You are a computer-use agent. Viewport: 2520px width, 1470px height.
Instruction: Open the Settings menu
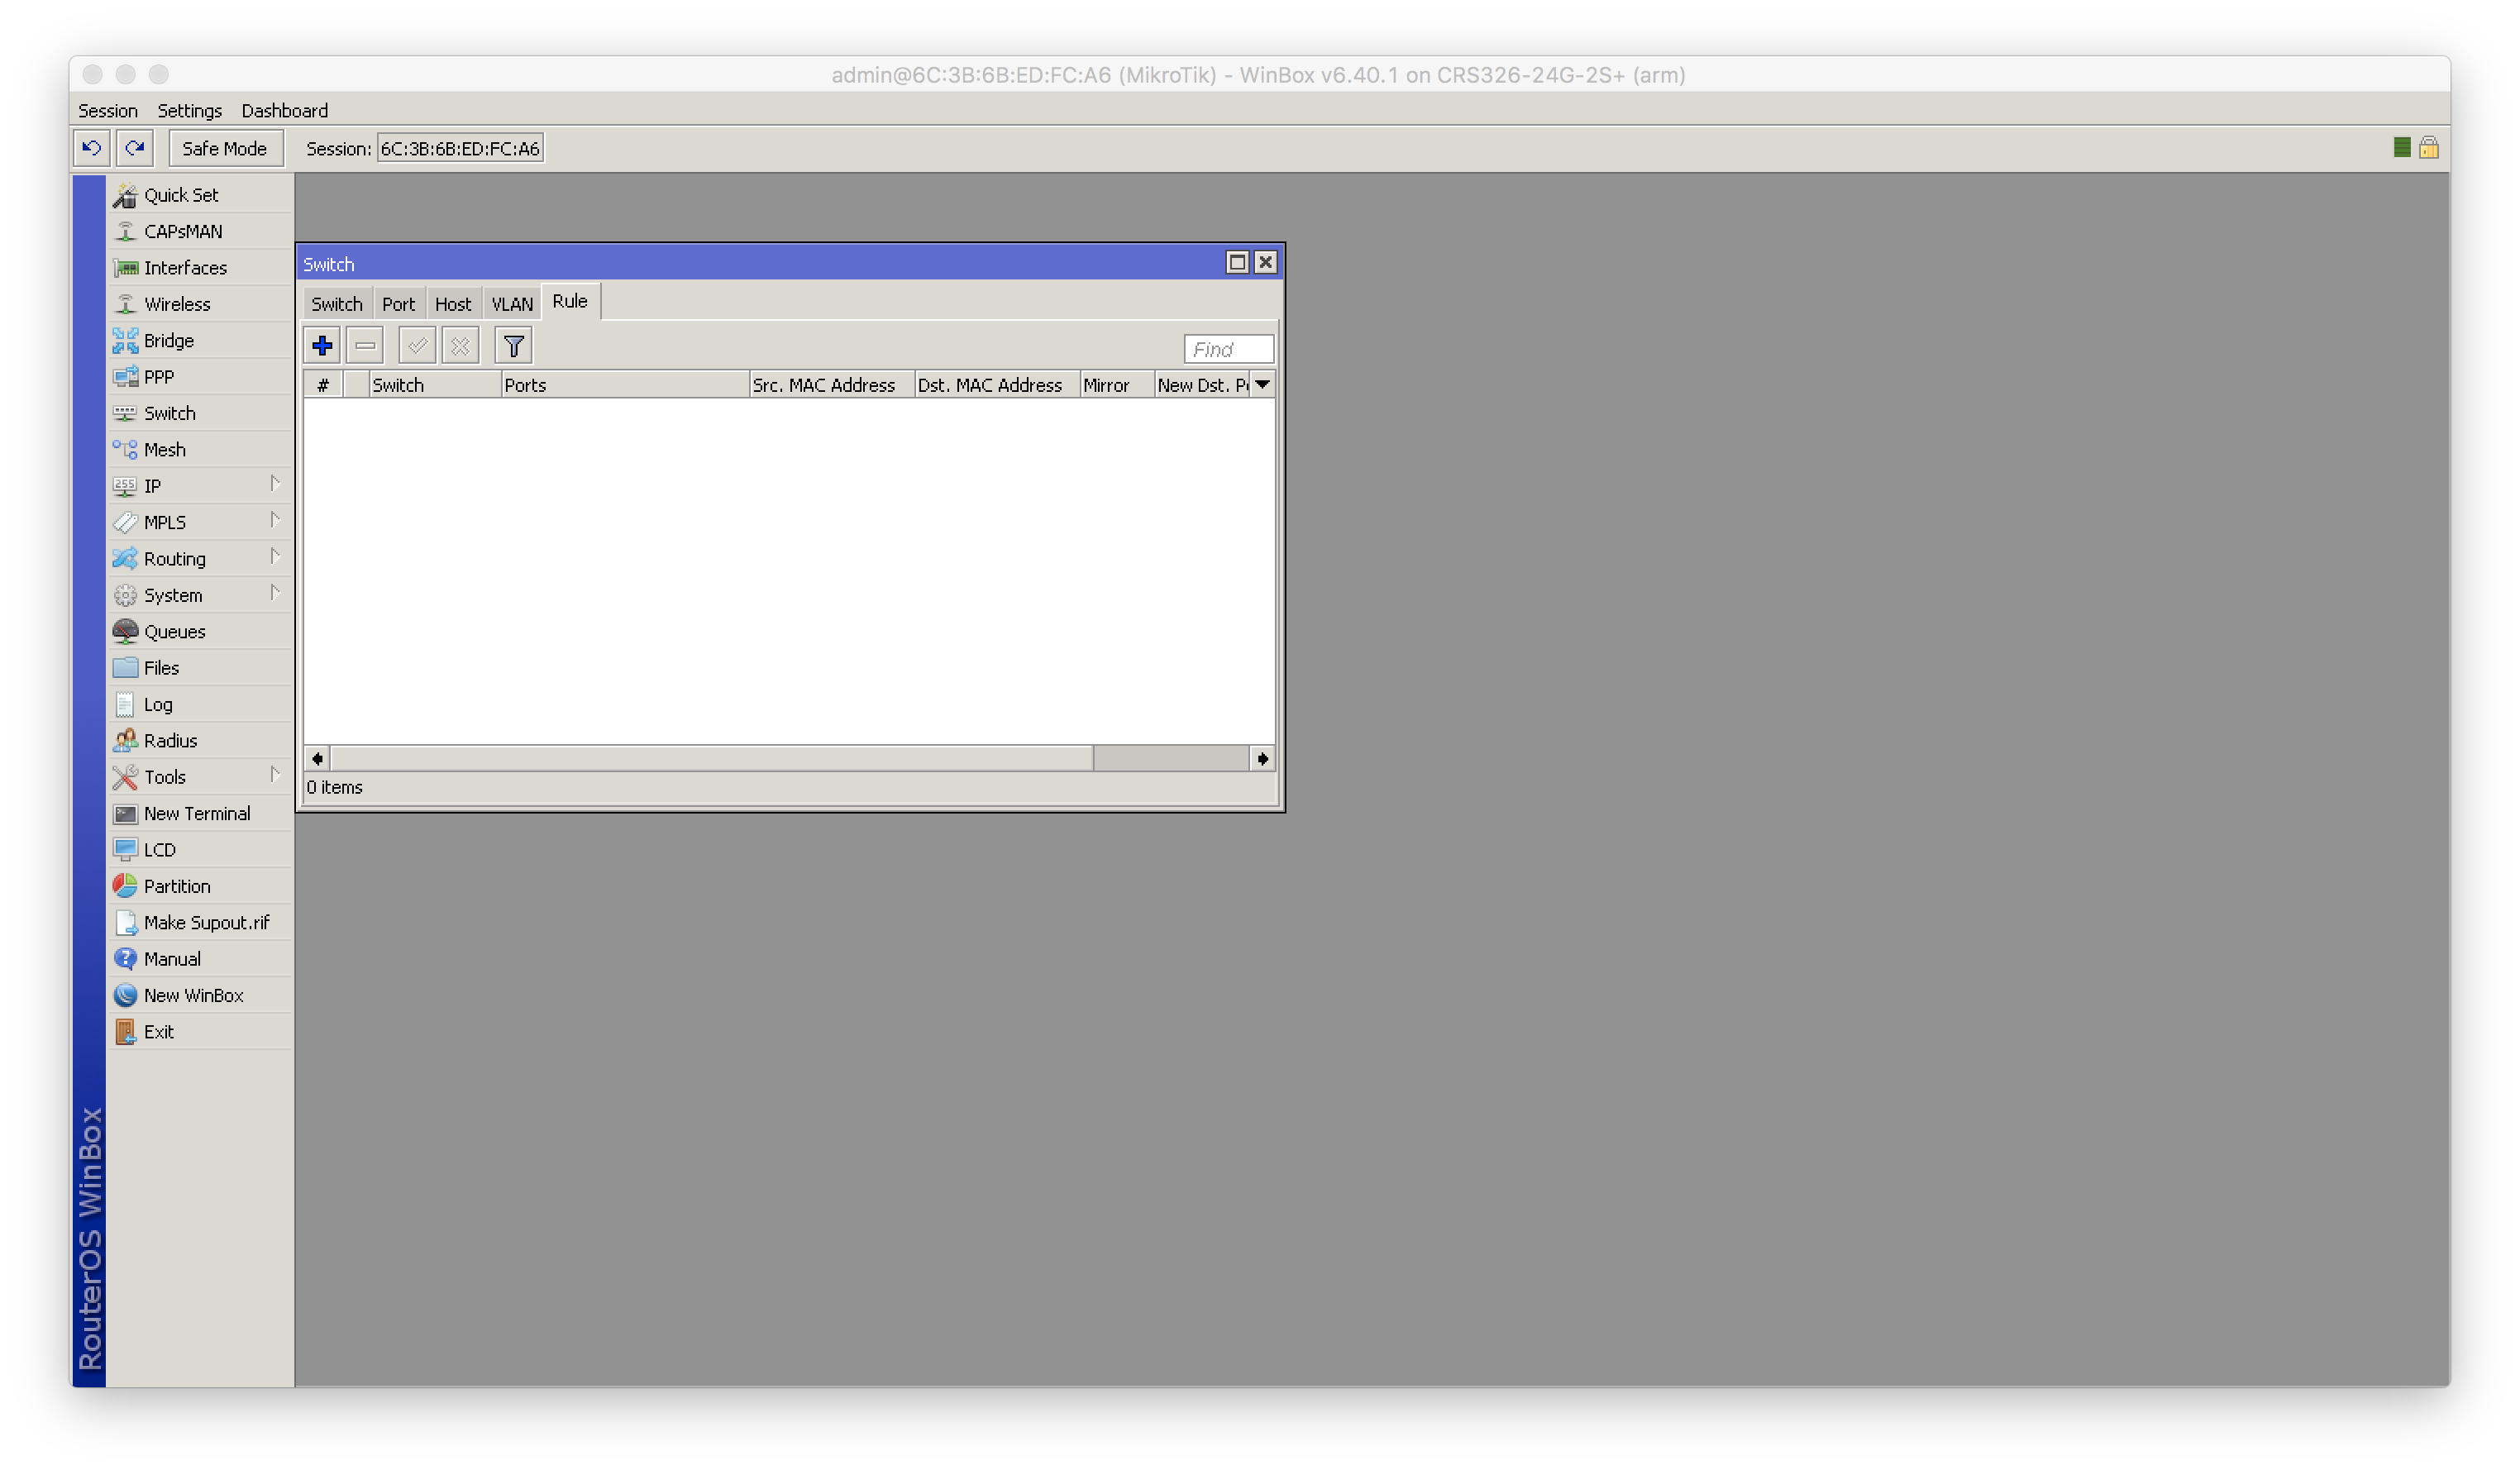189,111
